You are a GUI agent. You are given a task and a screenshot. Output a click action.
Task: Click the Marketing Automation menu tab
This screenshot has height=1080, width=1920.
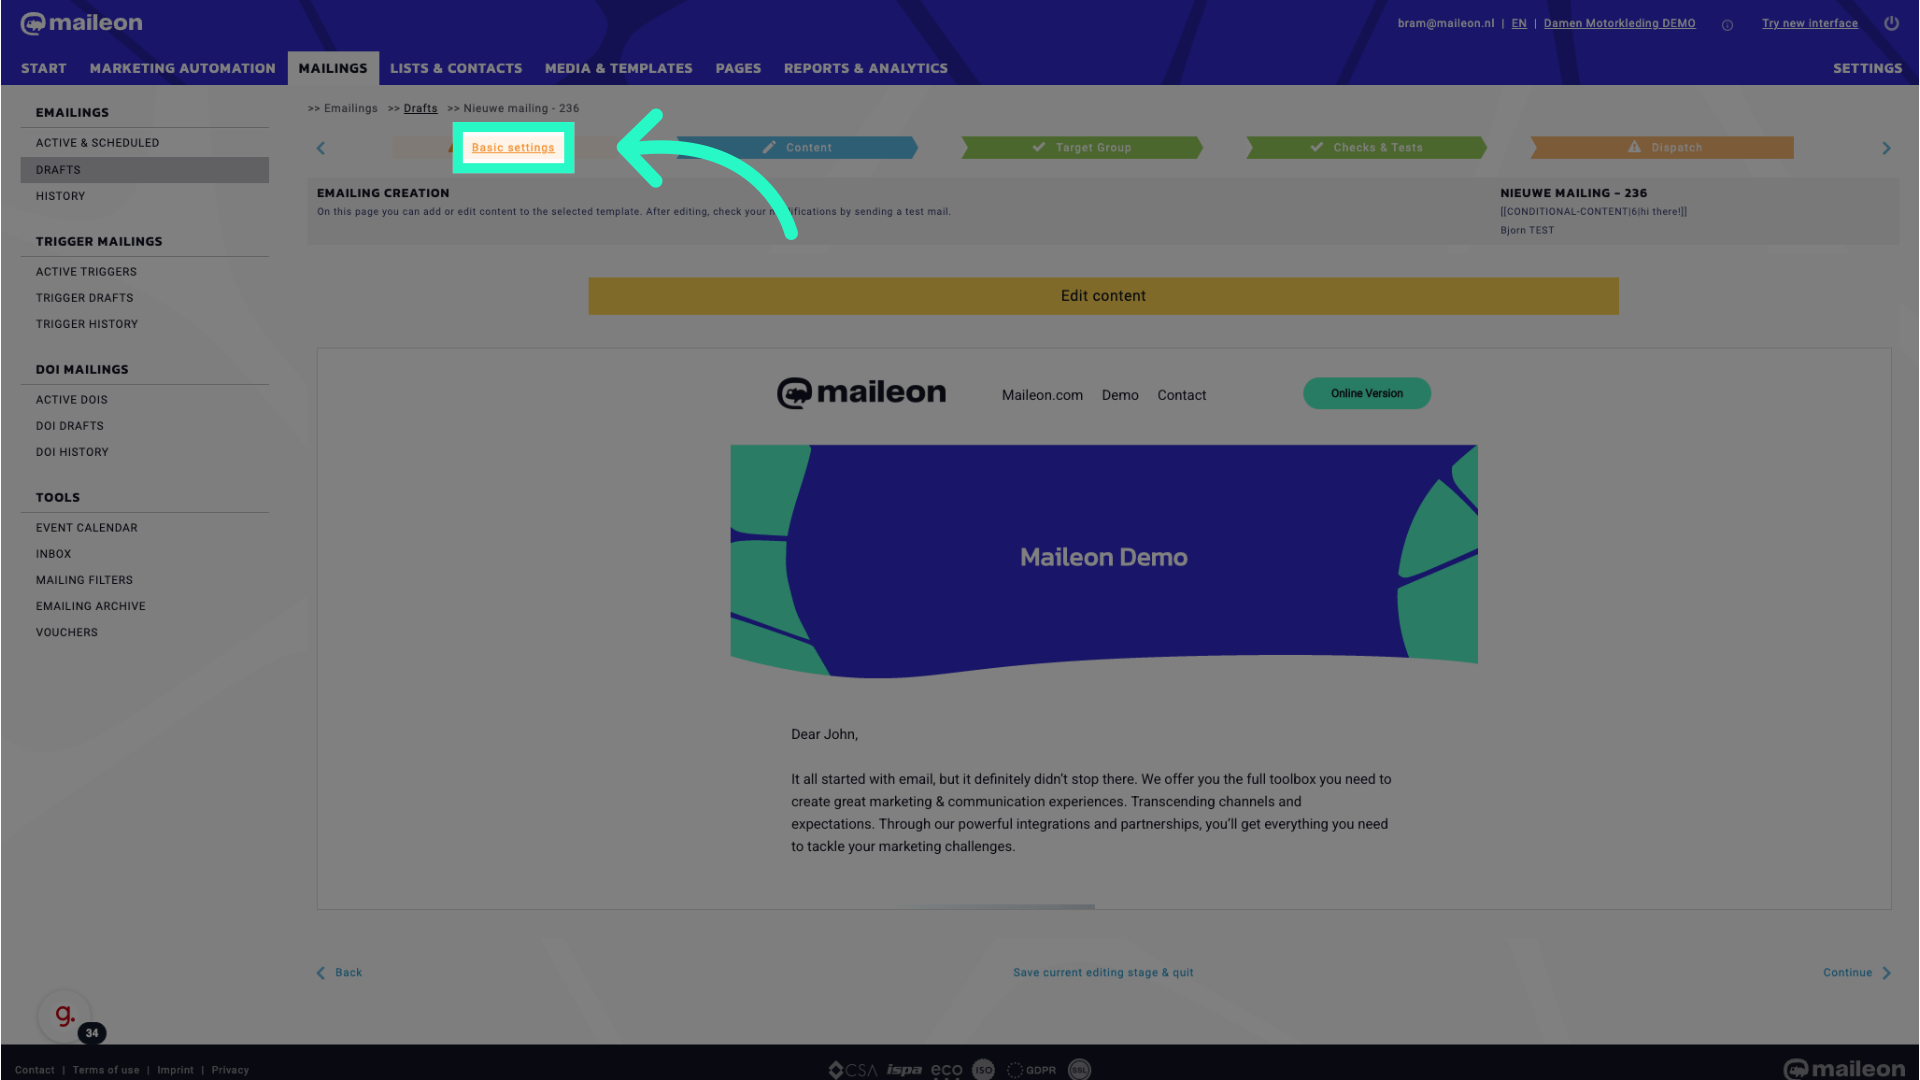[x=182, y=67]
